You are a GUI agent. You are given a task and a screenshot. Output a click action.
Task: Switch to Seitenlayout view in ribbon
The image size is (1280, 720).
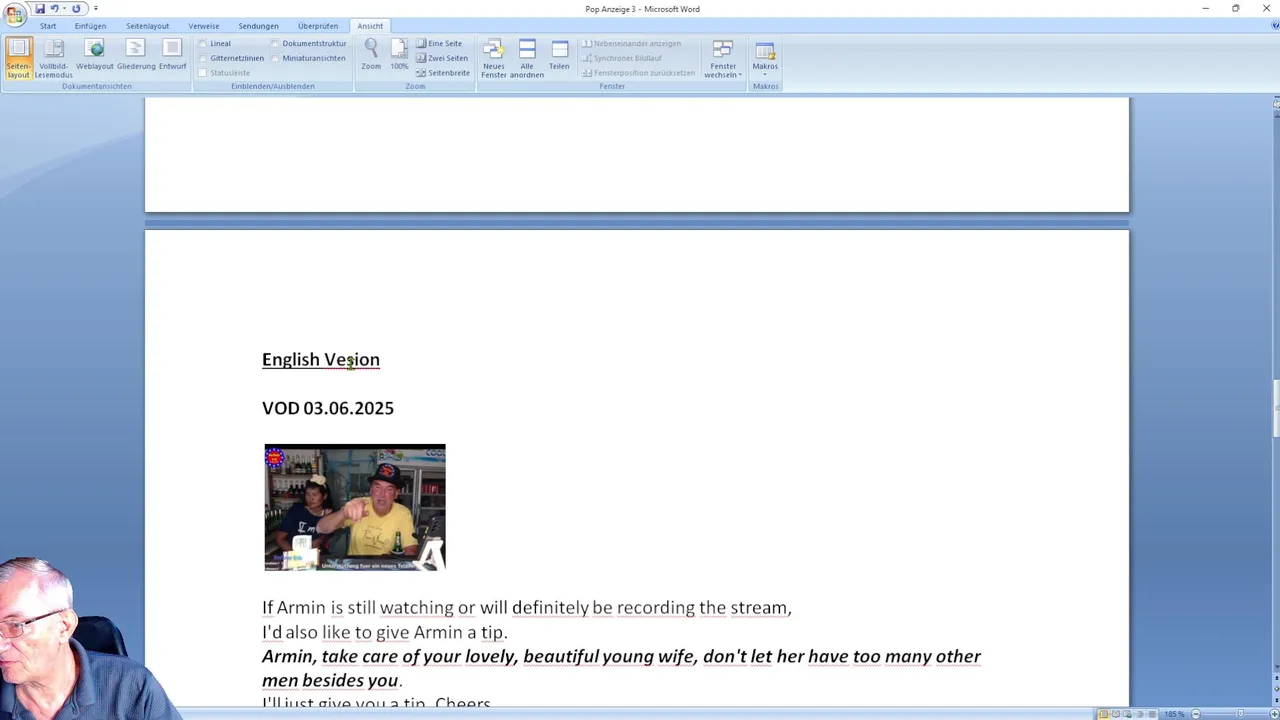pyautogui.click(x=18, y=58)
